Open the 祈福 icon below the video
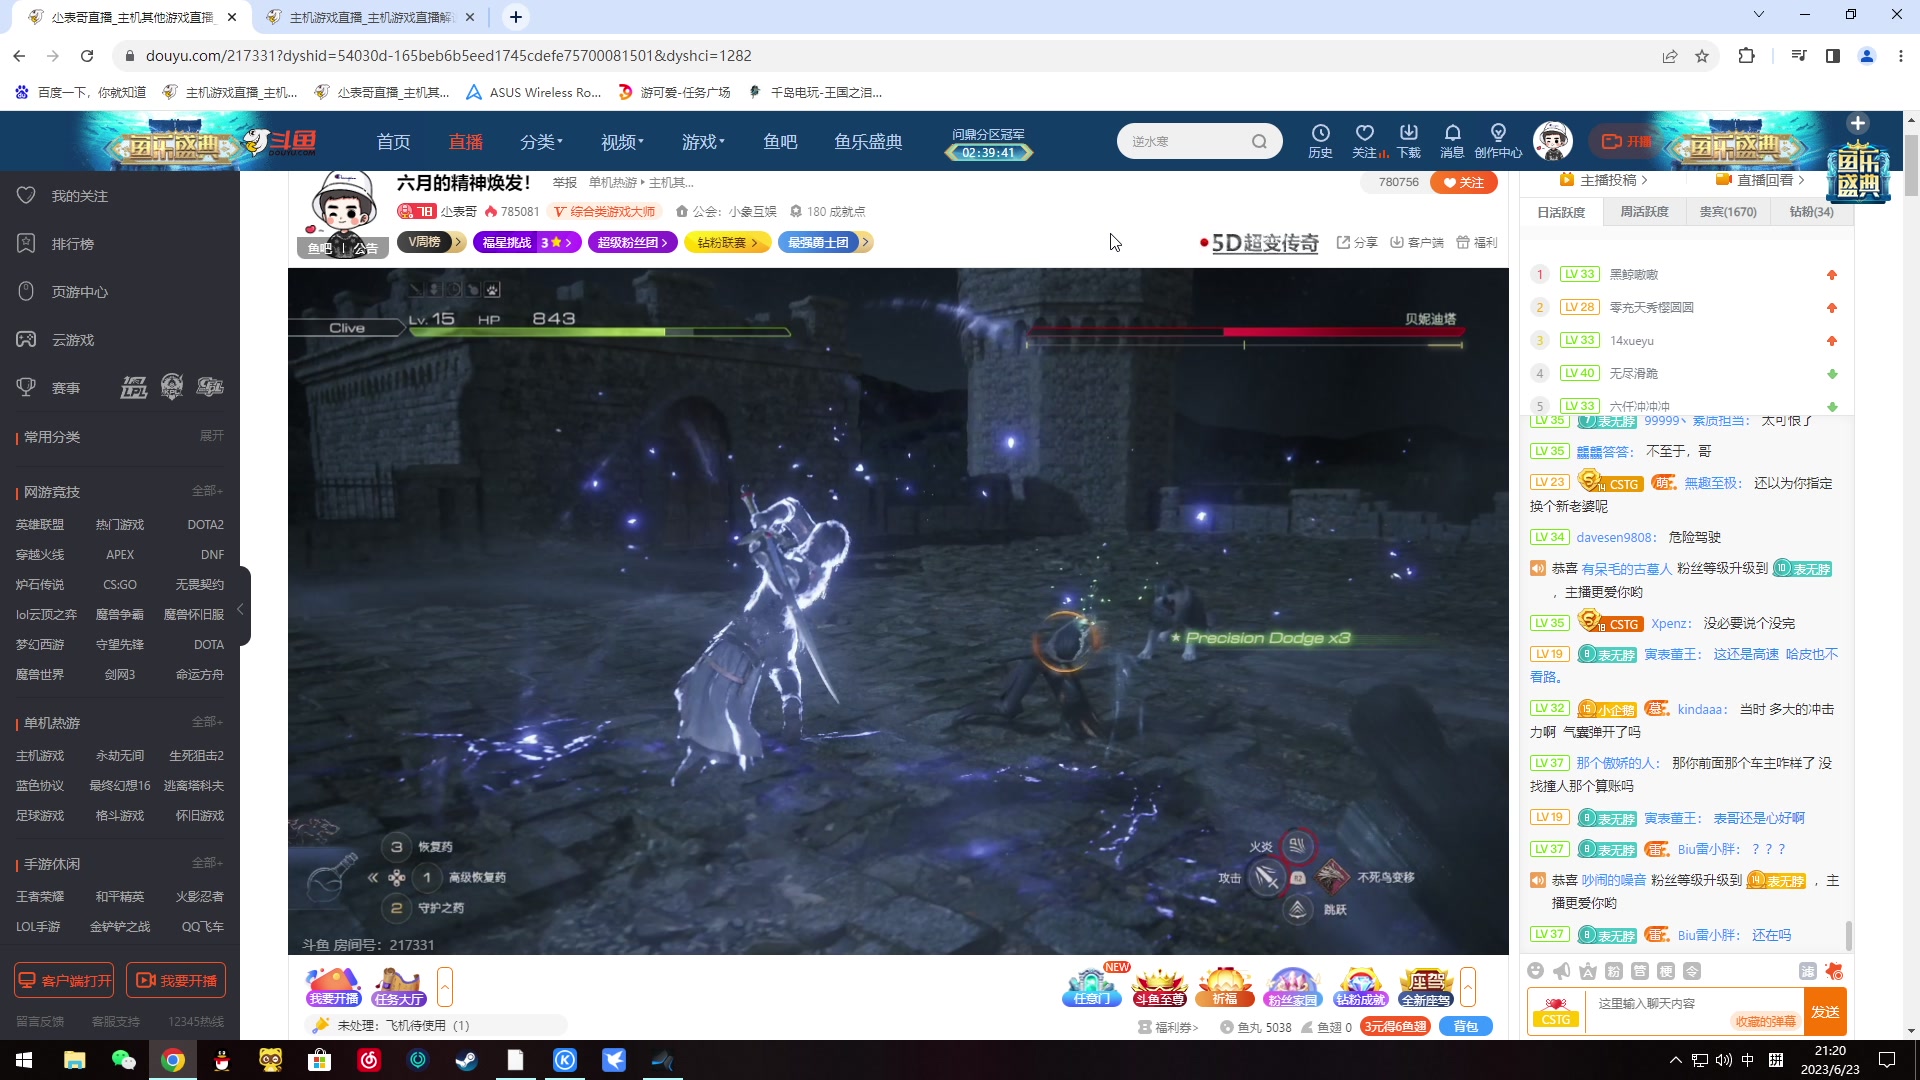1920x1080 pixels. (1225, 987)
